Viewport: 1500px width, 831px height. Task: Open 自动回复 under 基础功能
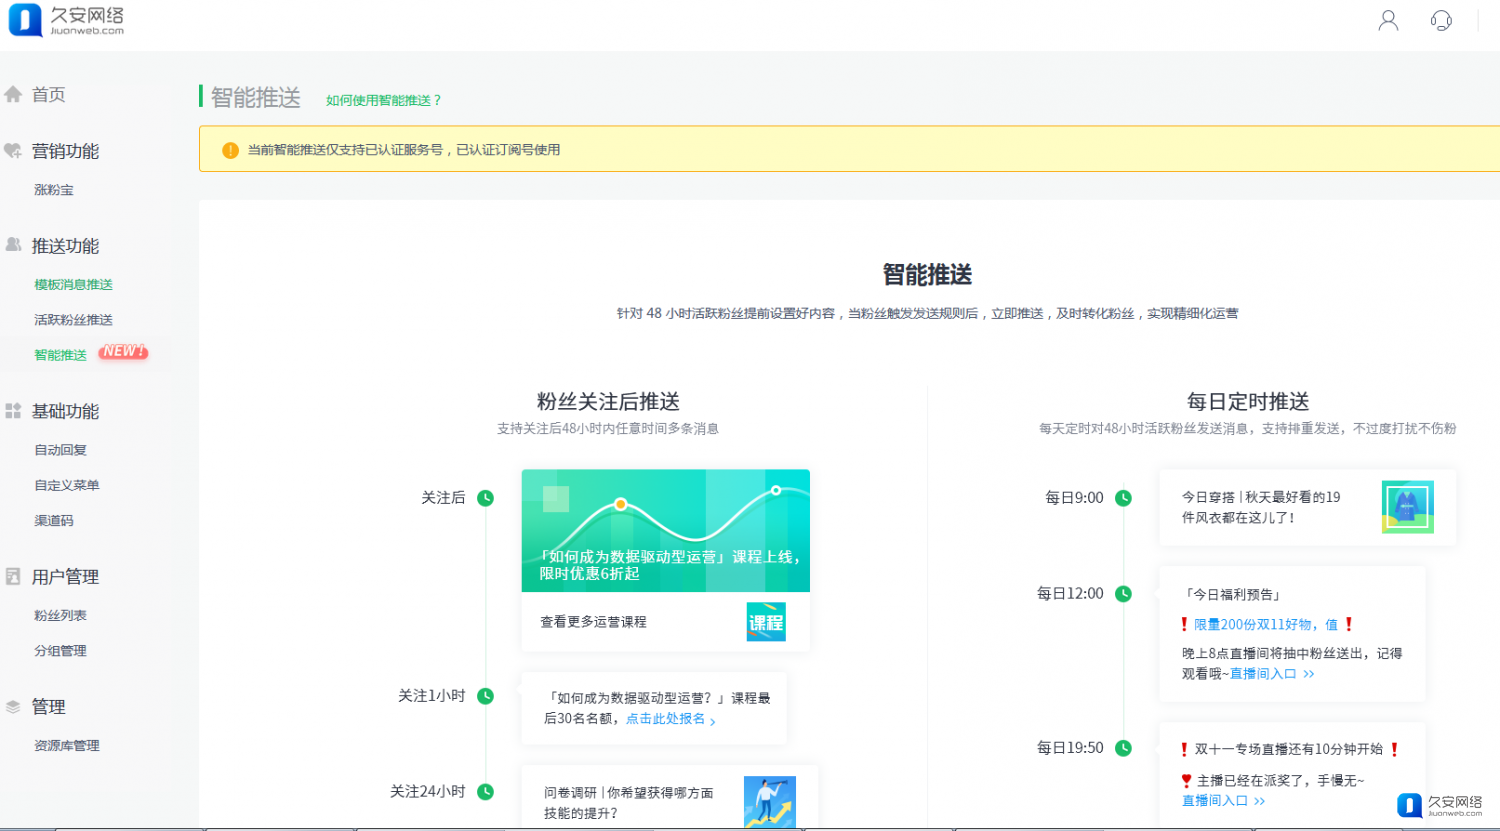coord(60,450)
